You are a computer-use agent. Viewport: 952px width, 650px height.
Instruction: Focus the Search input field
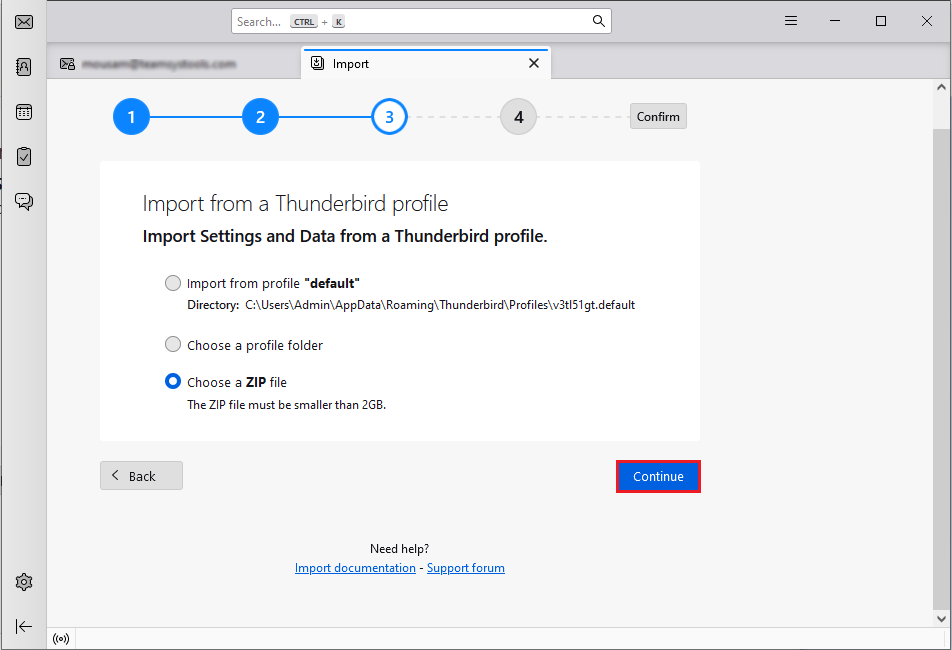421,21
